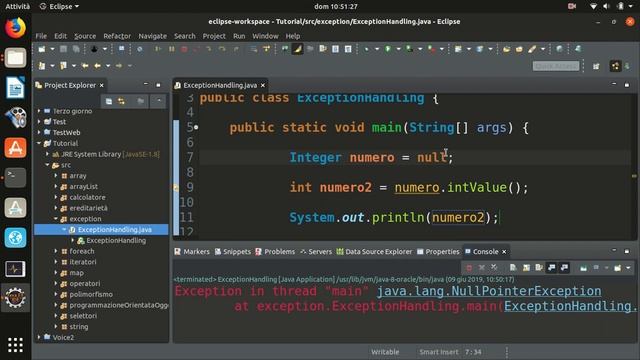This screenshot has height=360, width=640.
Task: Open the Refactor menu
Action: click(x=117, y=36)
